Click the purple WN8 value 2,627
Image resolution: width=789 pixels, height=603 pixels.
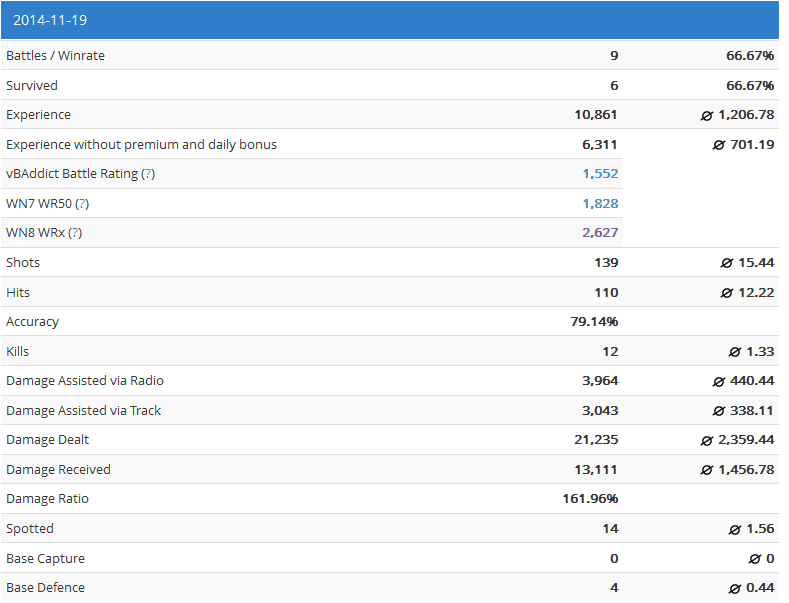coord(600,233)
